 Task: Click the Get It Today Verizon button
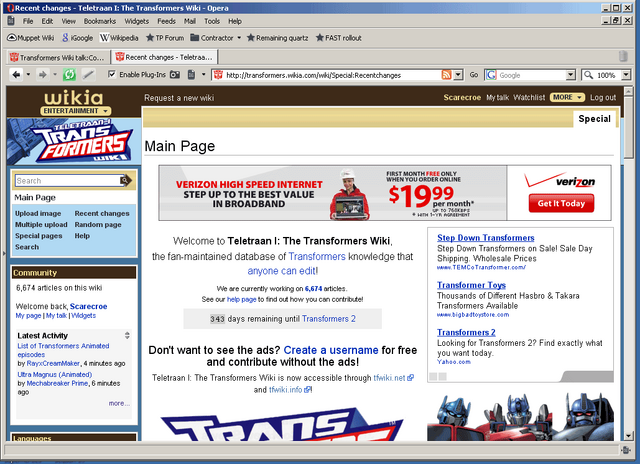click(561, 203)
